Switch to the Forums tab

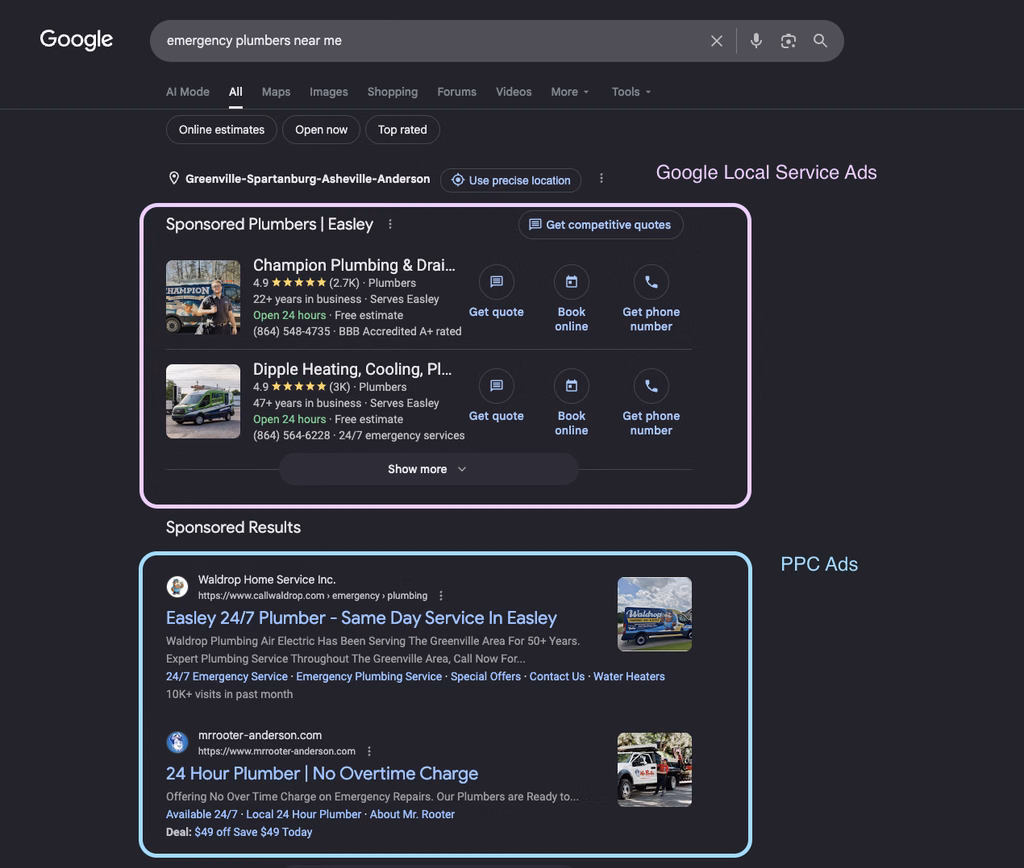coord(456,92)
